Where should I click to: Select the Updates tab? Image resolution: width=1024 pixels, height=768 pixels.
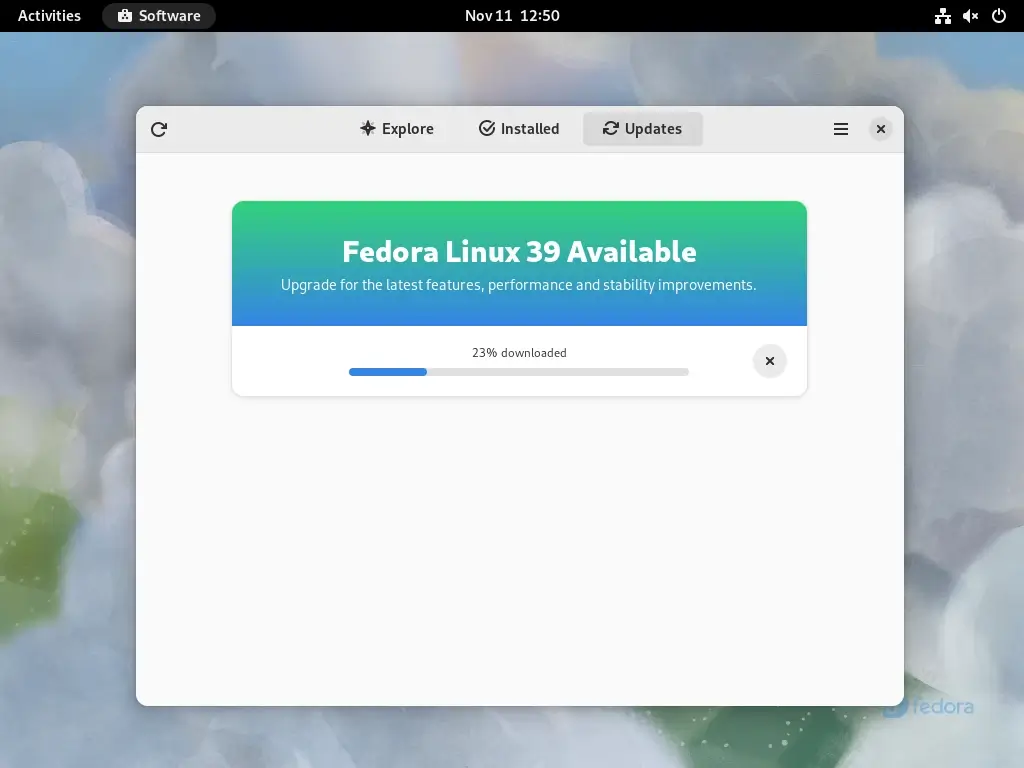click(643, 129)
